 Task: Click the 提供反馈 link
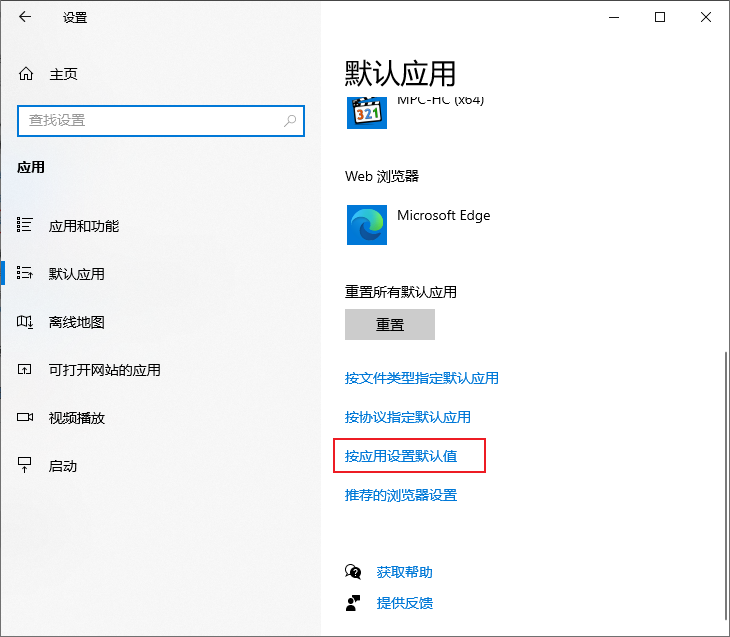click(x=405, y=603)
